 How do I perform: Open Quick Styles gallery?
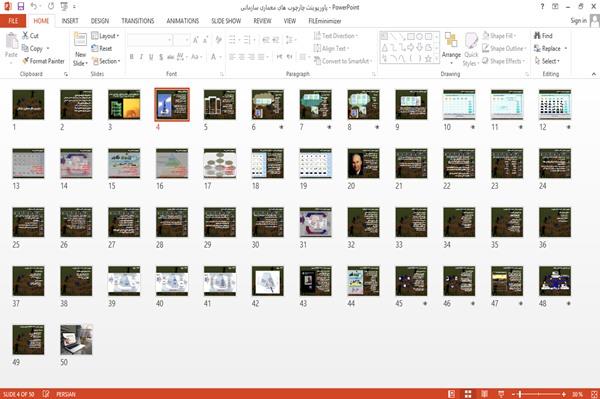point(471,50)
